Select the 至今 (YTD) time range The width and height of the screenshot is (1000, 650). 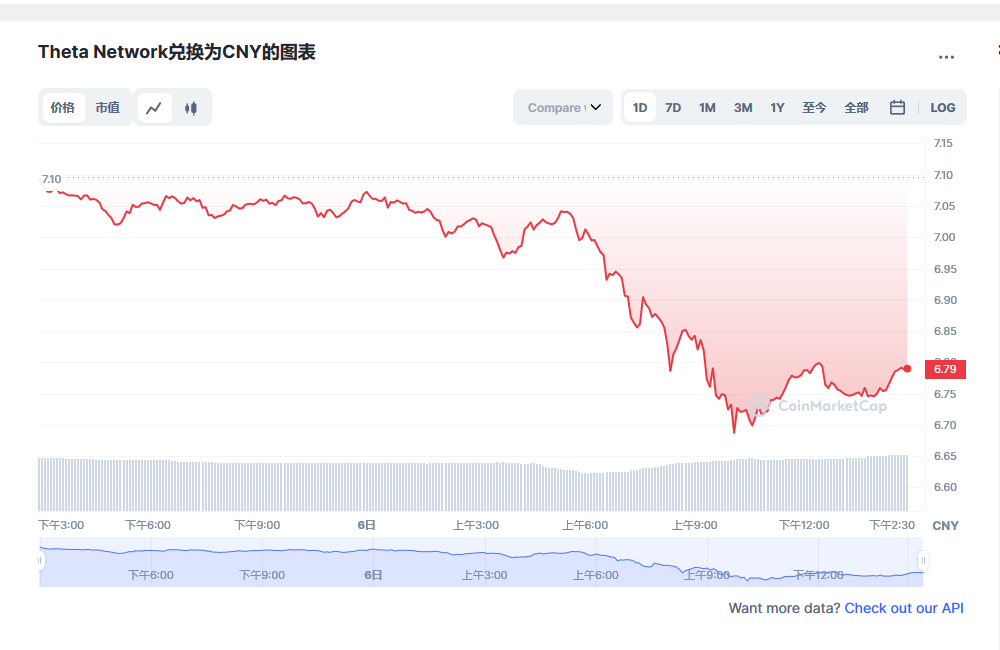coord(814,107)
